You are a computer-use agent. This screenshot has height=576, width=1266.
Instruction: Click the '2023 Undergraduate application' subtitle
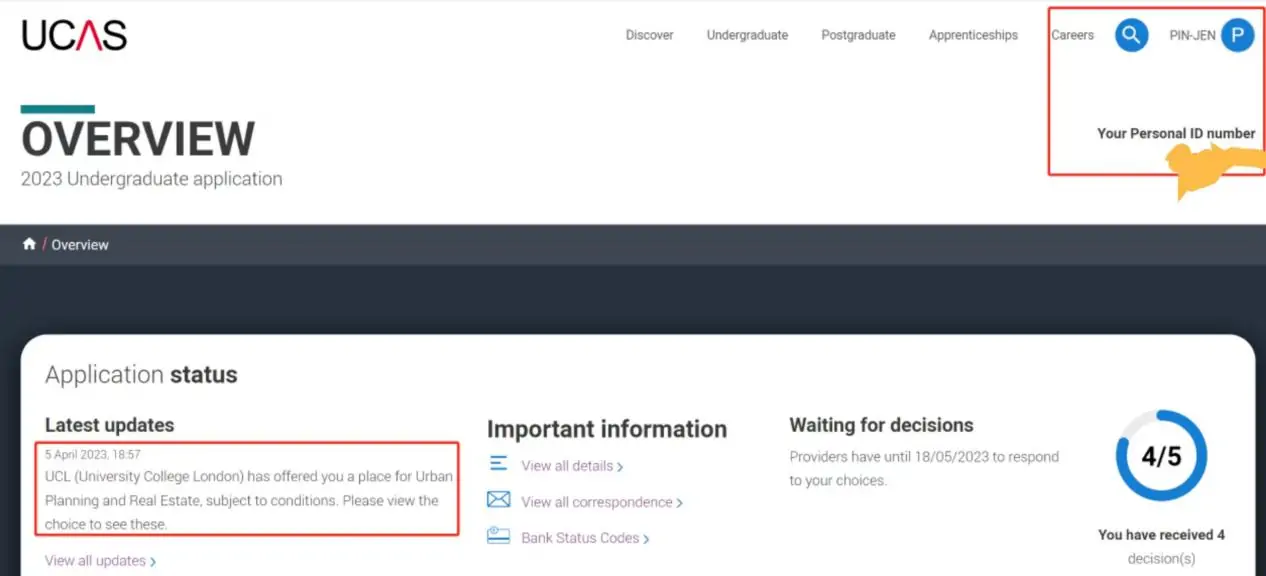(152, 179)
